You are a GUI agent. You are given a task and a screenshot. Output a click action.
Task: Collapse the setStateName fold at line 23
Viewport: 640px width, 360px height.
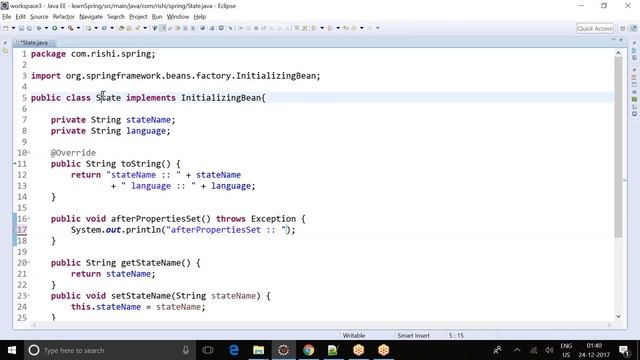pos(29,296)
